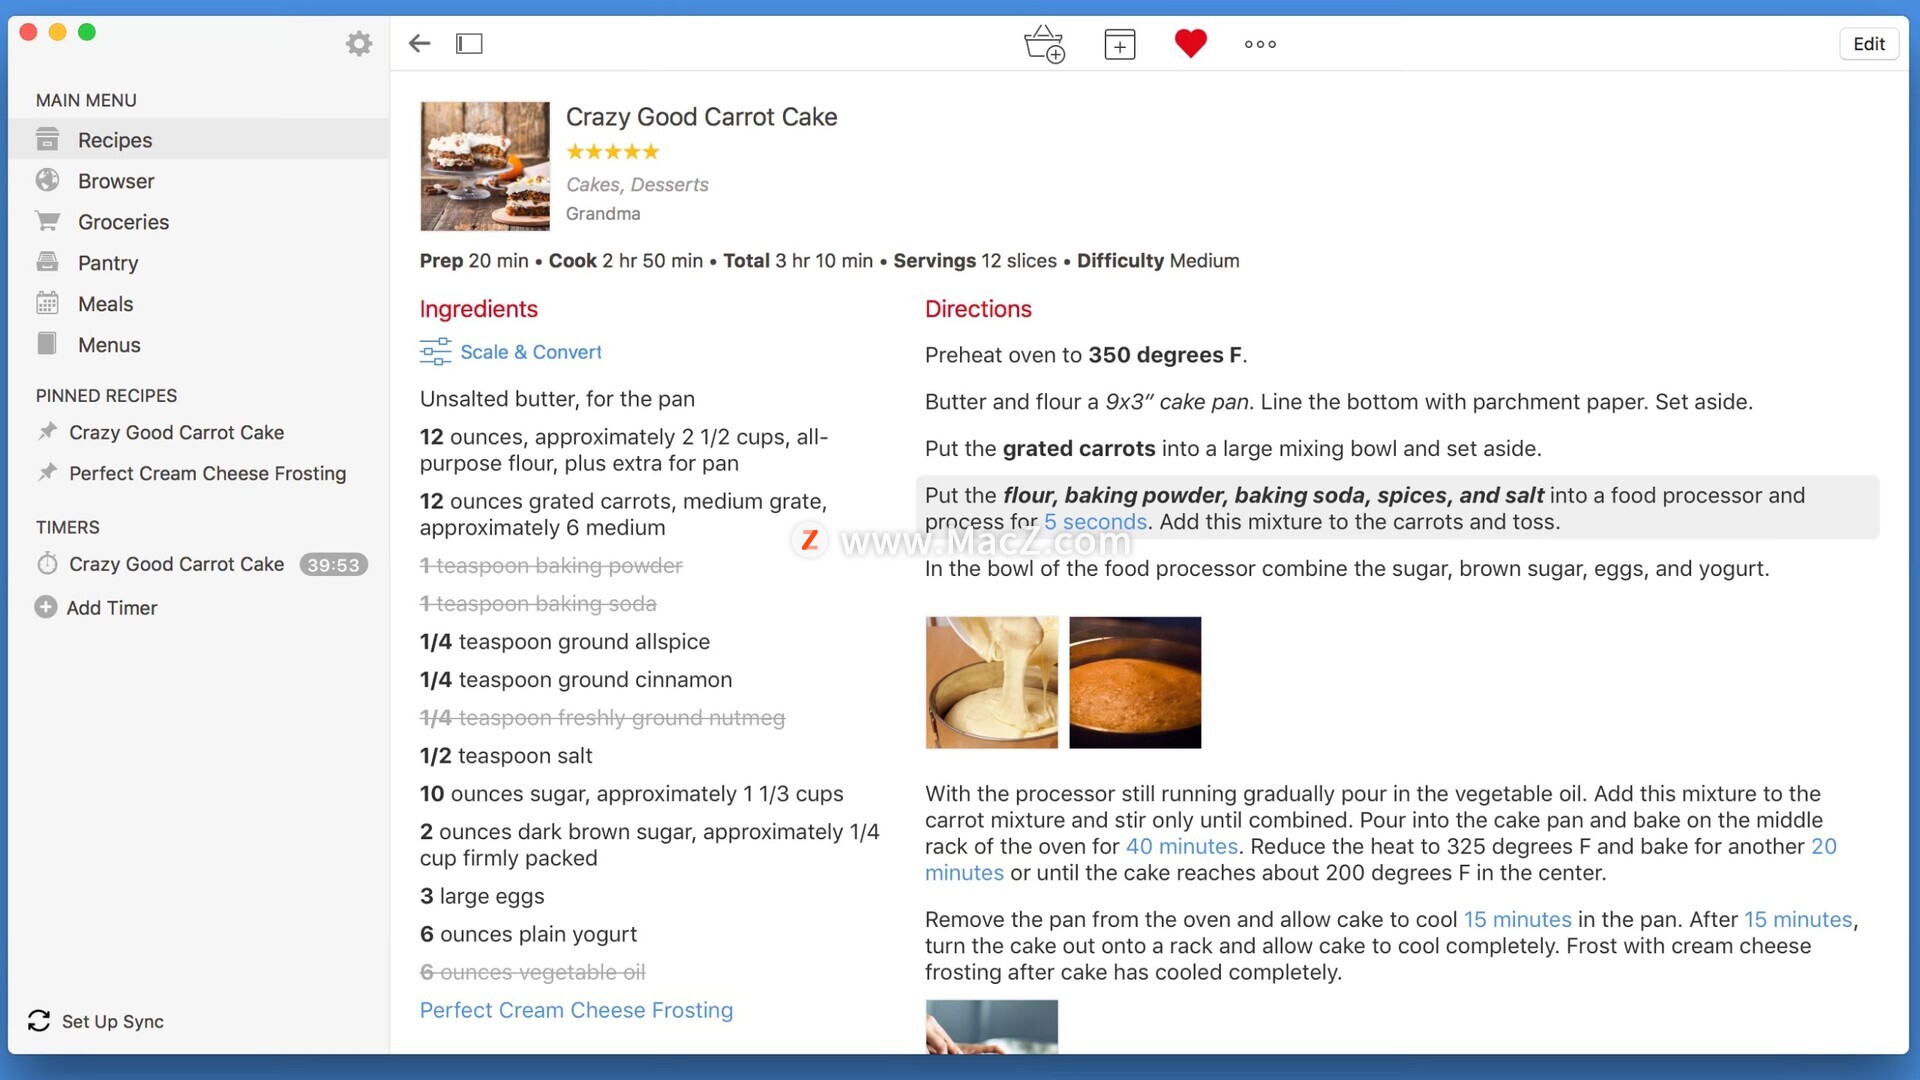Add recipe to grocery basket icon
Viewport: 1920px width, 1080px height.
coord(1044,43)
